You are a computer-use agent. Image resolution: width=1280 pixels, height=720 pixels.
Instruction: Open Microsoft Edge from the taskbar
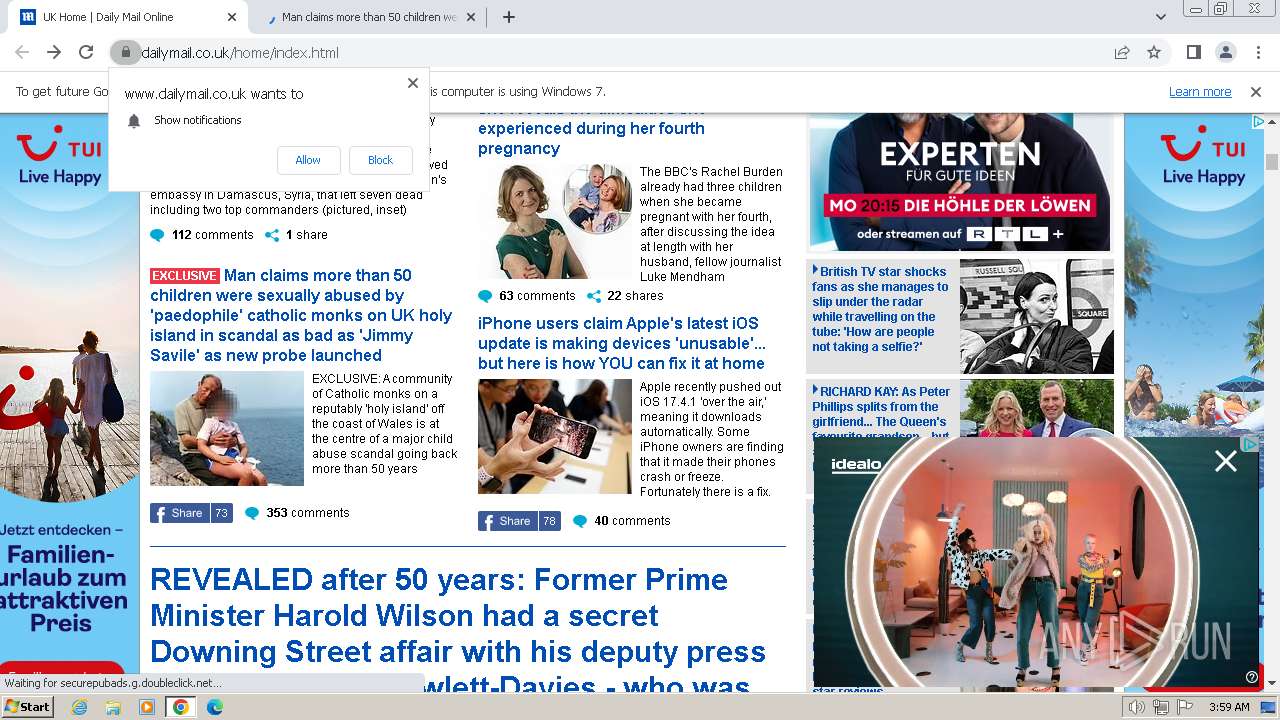point(215,707)
